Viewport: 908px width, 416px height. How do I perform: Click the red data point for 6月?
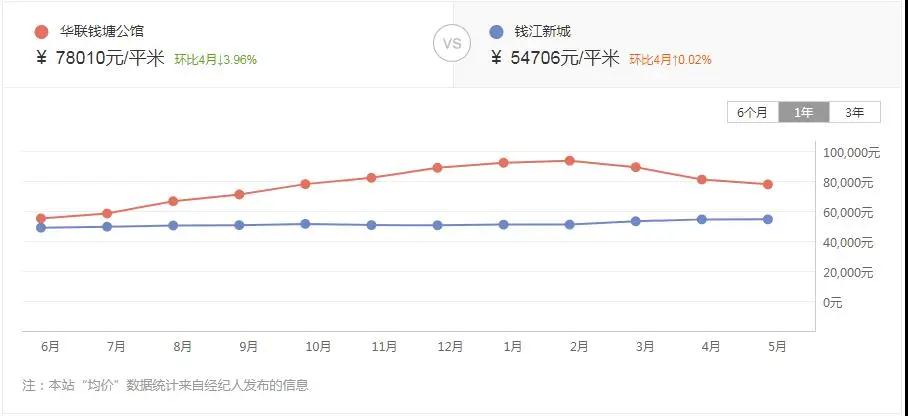pyautogui.click(x=41, y=218)
